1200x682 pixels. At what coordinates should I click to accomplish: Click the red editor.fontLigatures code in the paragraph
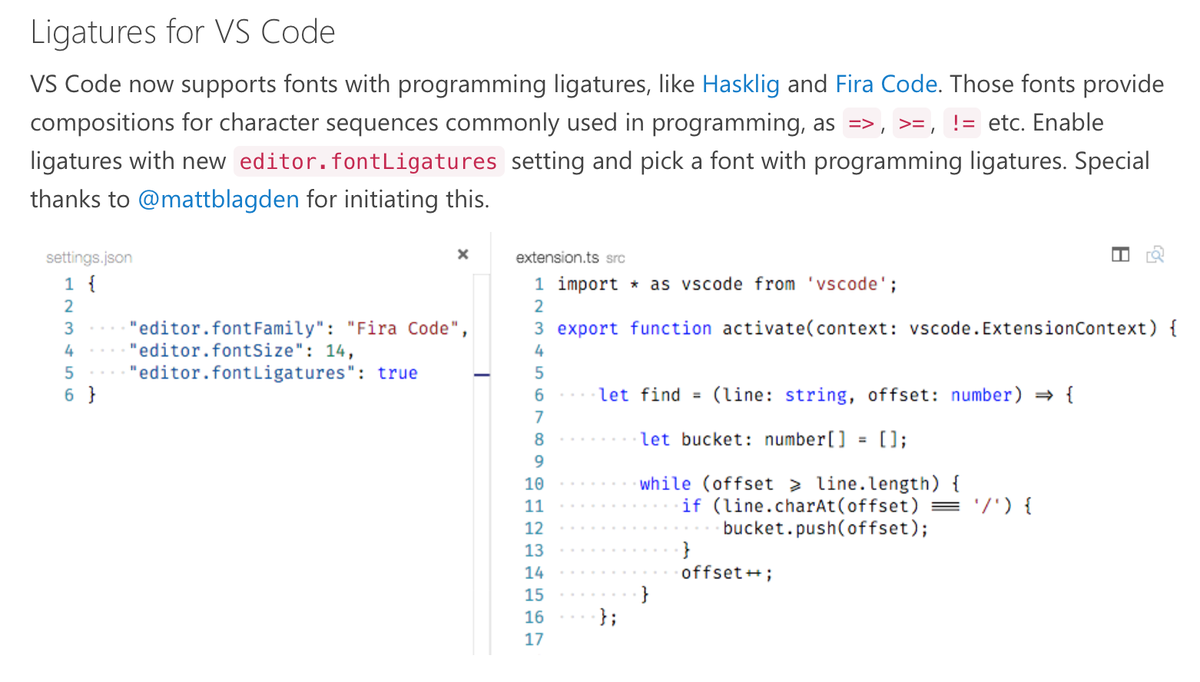369,161
